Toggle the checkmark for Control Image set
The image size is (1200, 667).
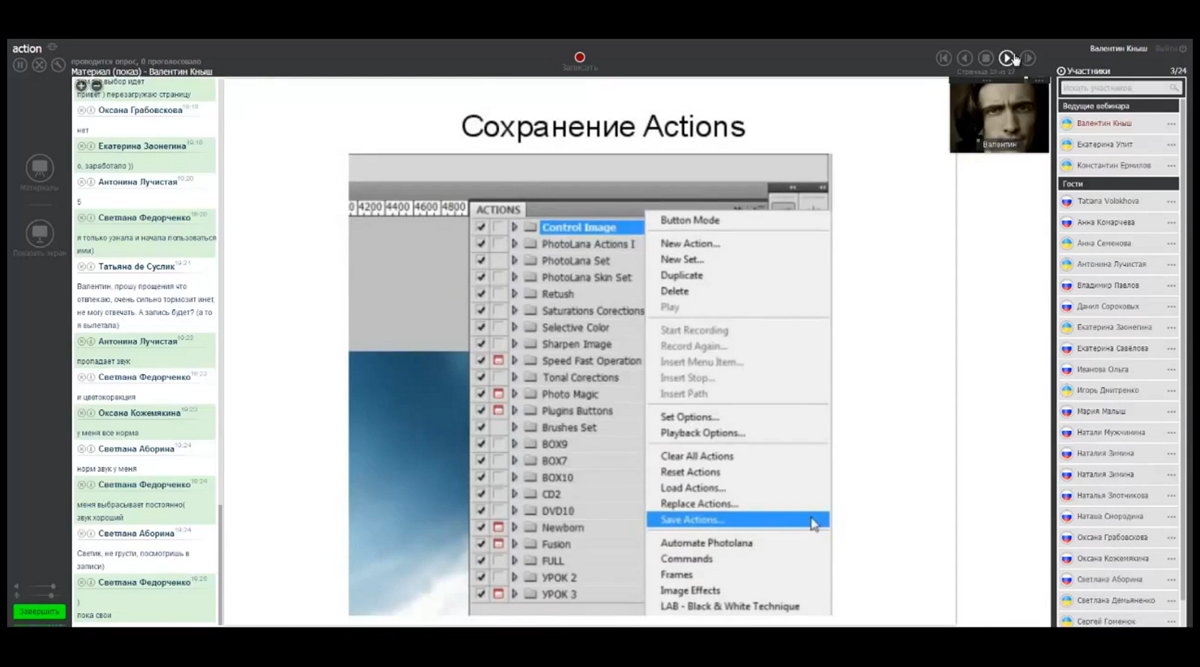[481, 227]
